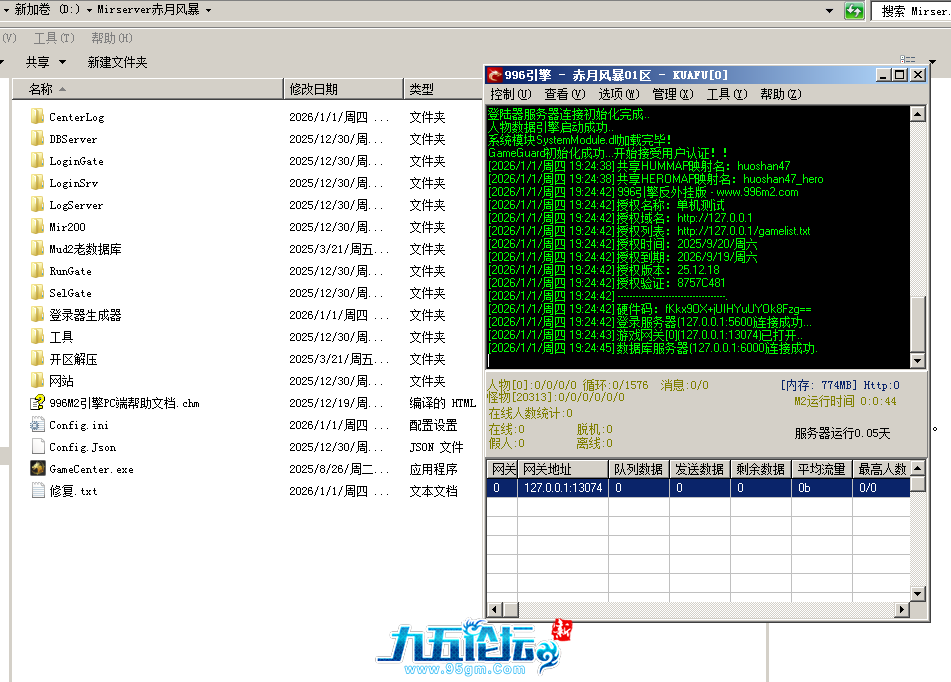This screenshot has width=951, height=682.
Task: Click the 新建文件夹 button
Action: 117,62
